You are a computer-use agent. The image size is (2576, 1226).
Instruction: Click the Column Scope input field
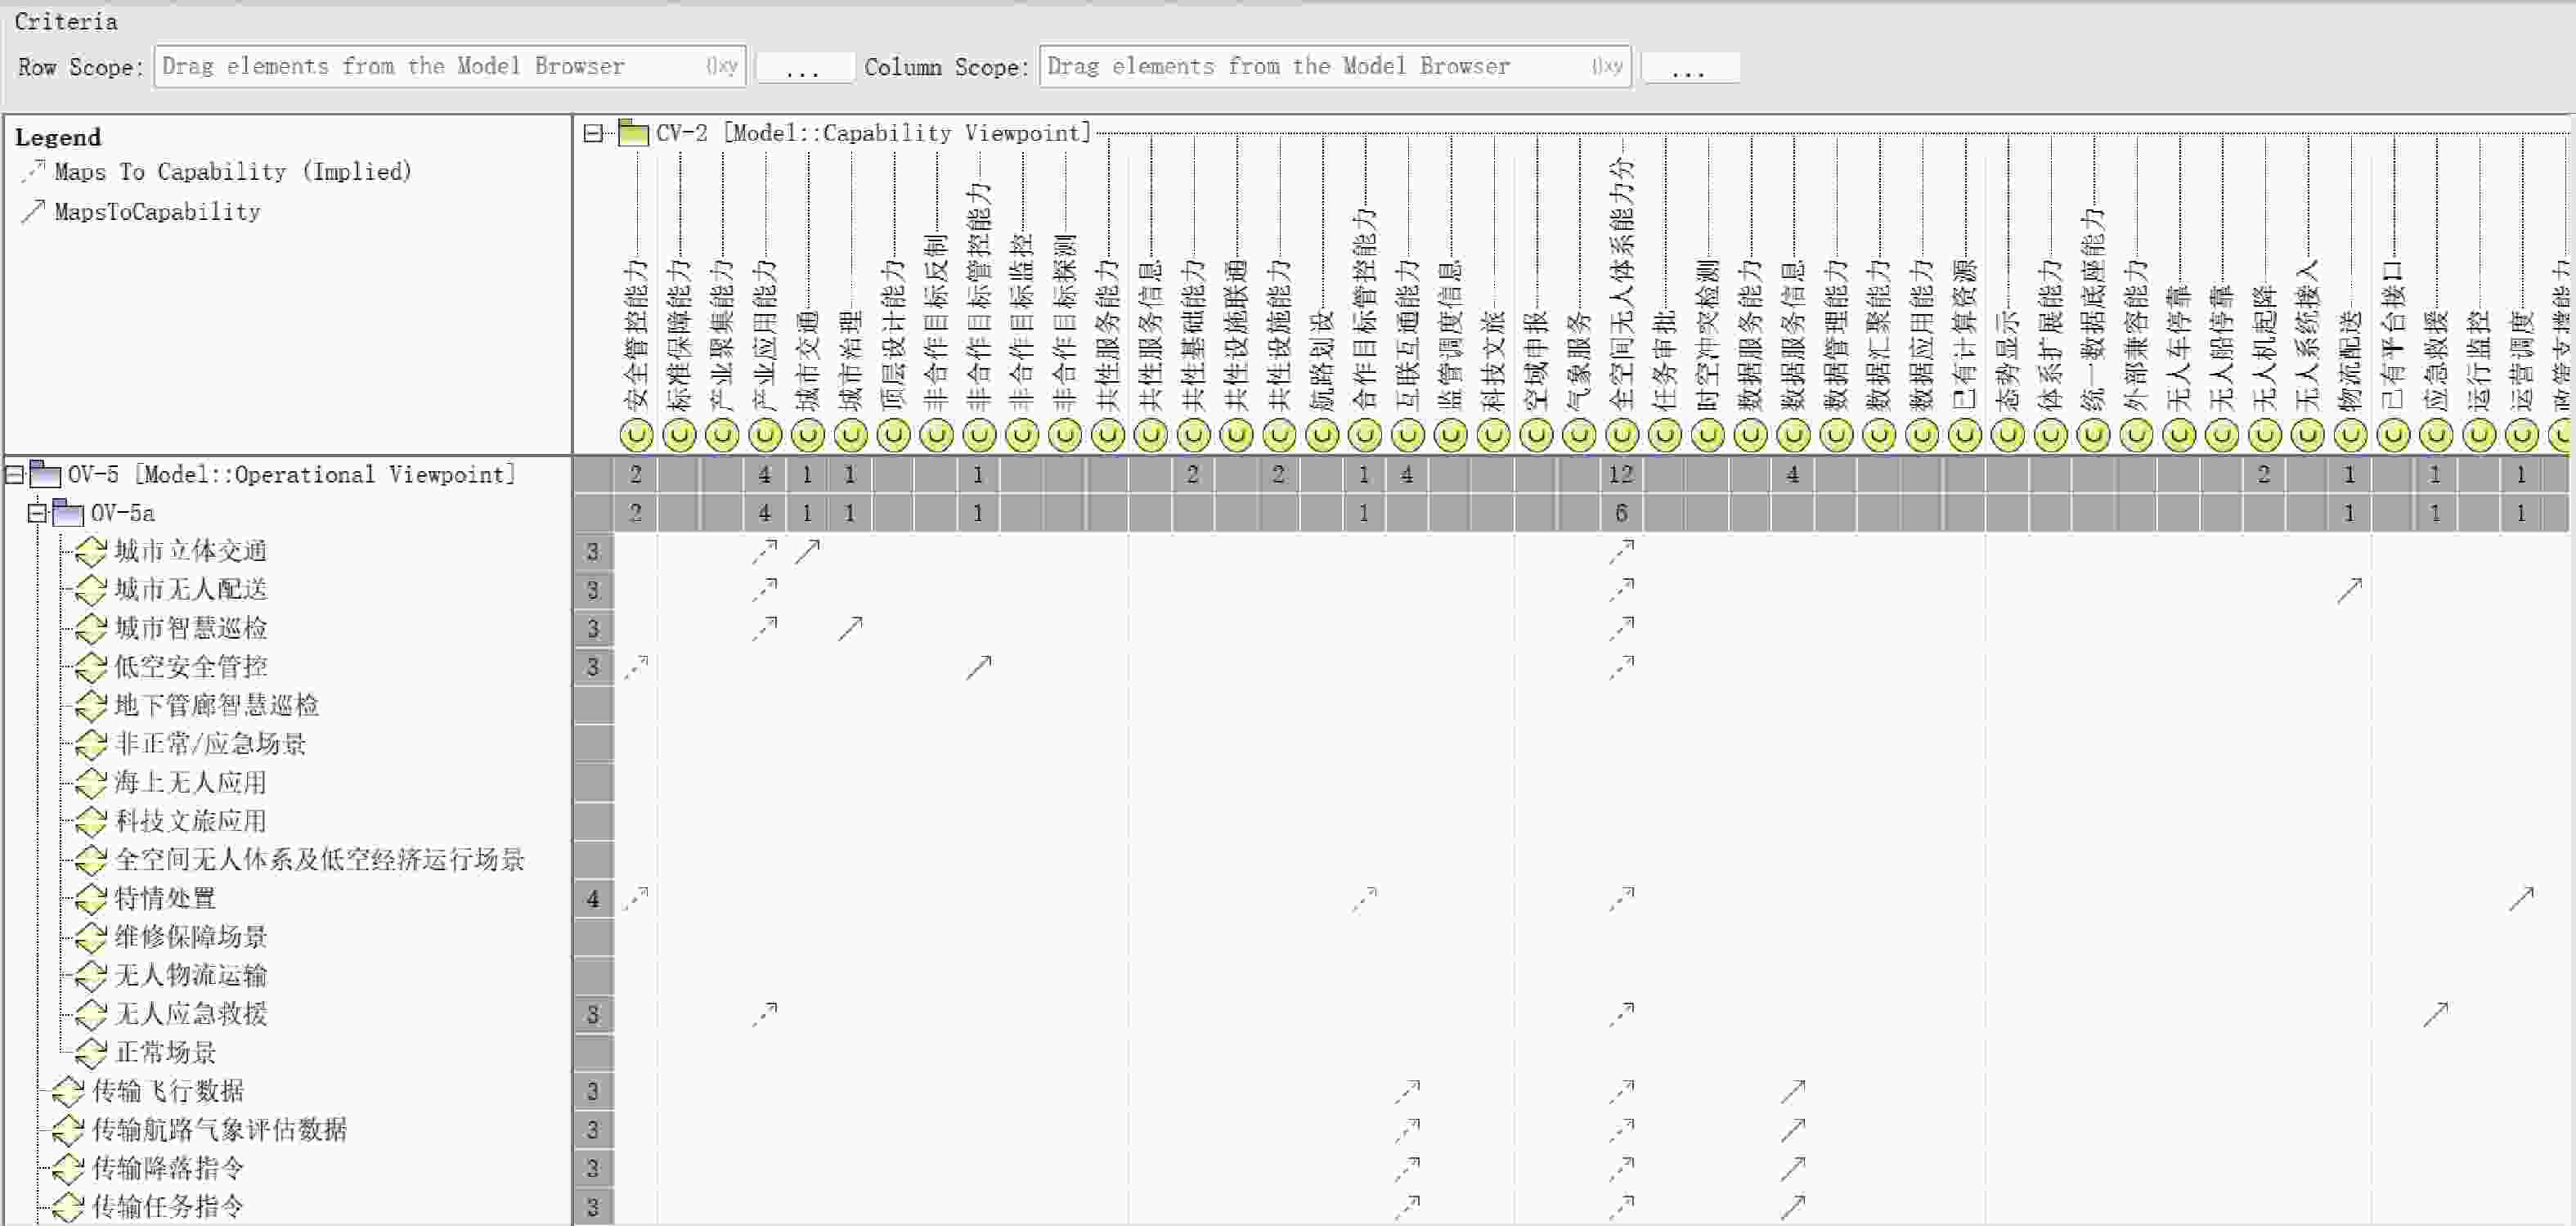coord(1335,67)
